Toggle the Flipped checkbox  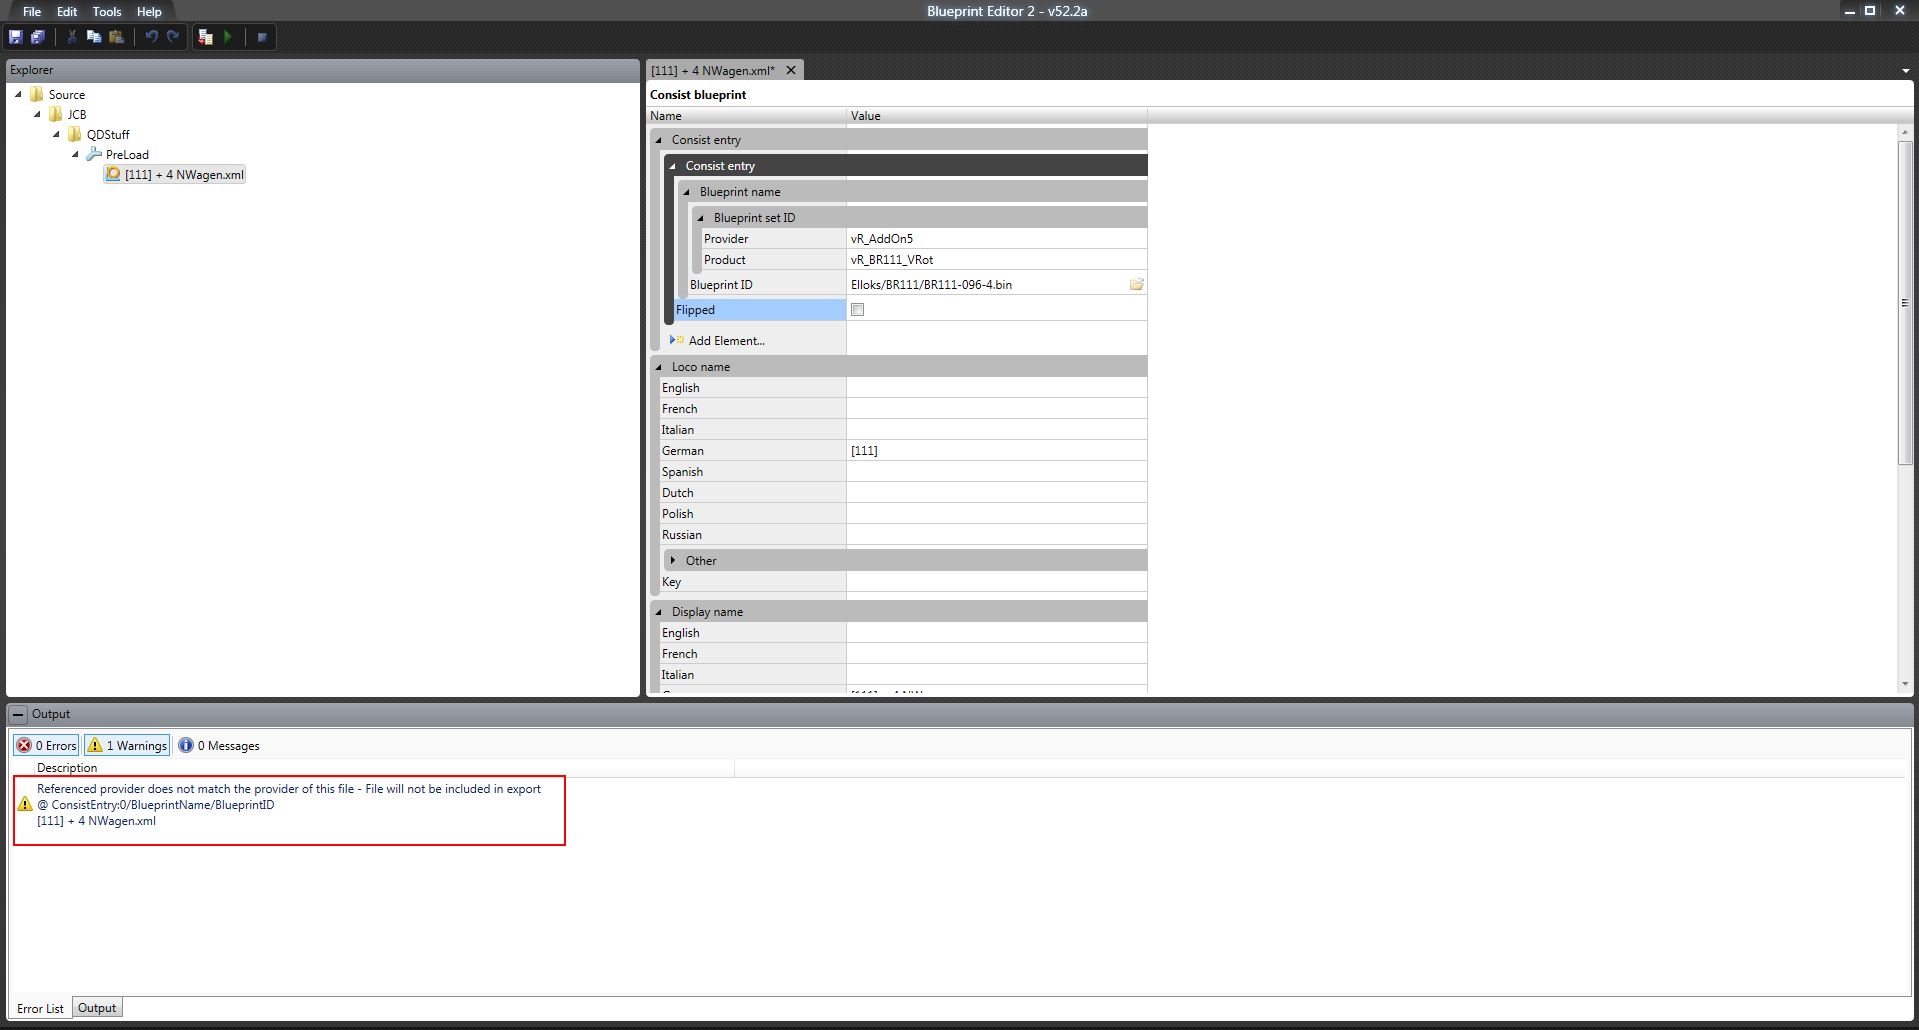[857, 310]
